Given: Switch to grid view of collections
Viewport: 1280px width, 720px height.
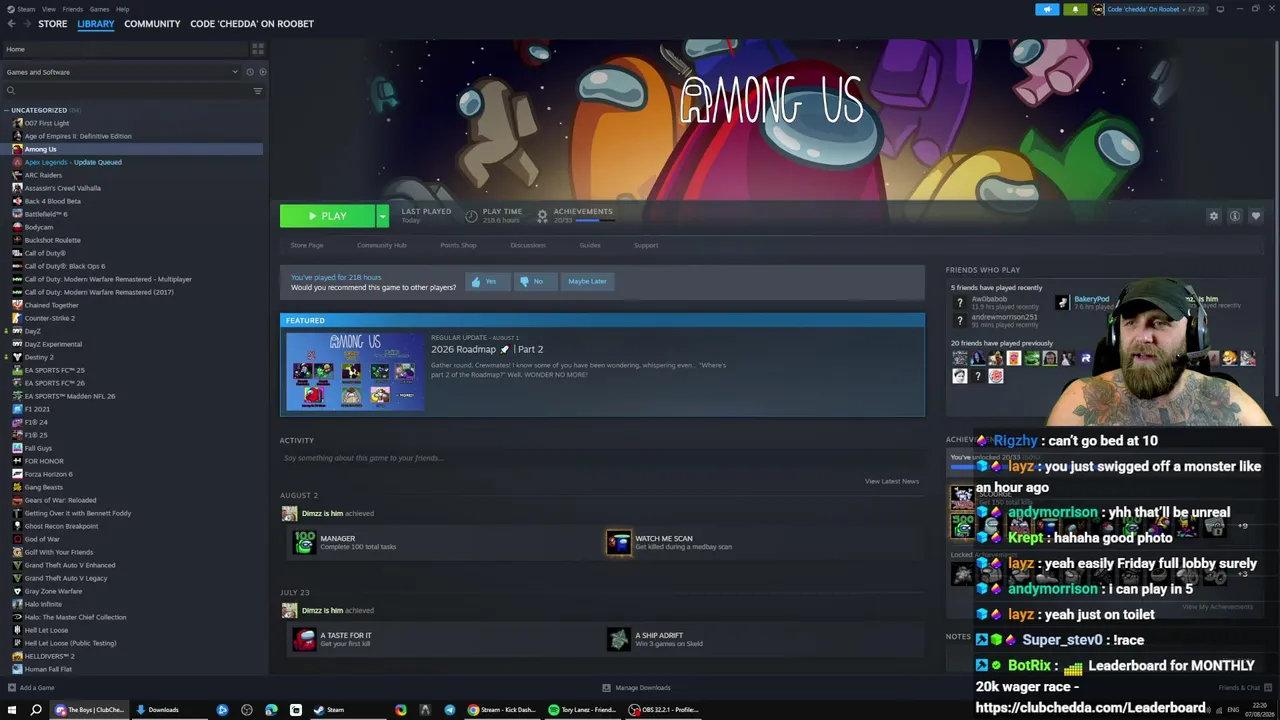Looking at the screenshot, I should 257,49.
